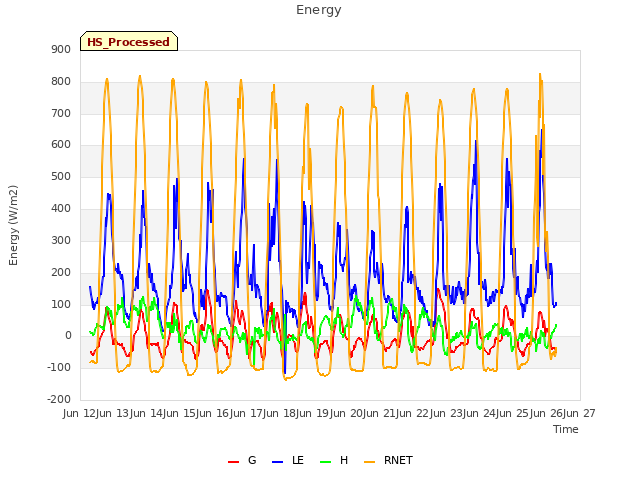Click the blue LE legend swatch

click(x=278, y=462)
